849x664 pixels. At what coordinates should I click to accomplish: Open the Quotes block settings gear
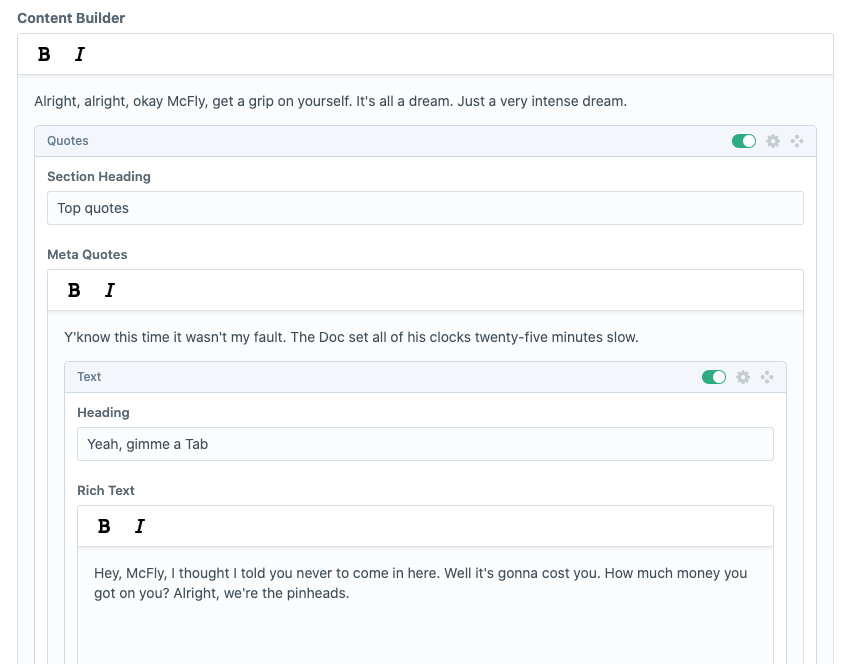(x=773, y=141)
